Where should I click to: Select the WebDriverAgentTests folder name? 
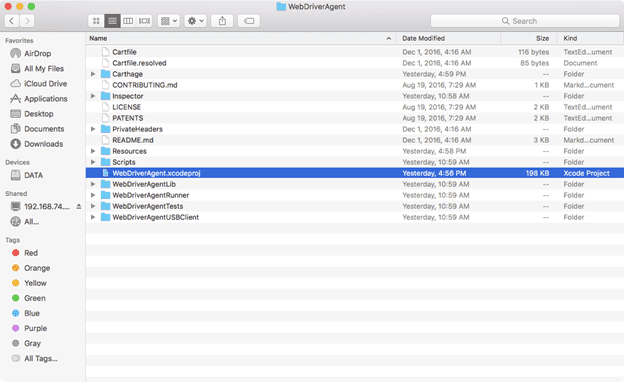point(148,206)
